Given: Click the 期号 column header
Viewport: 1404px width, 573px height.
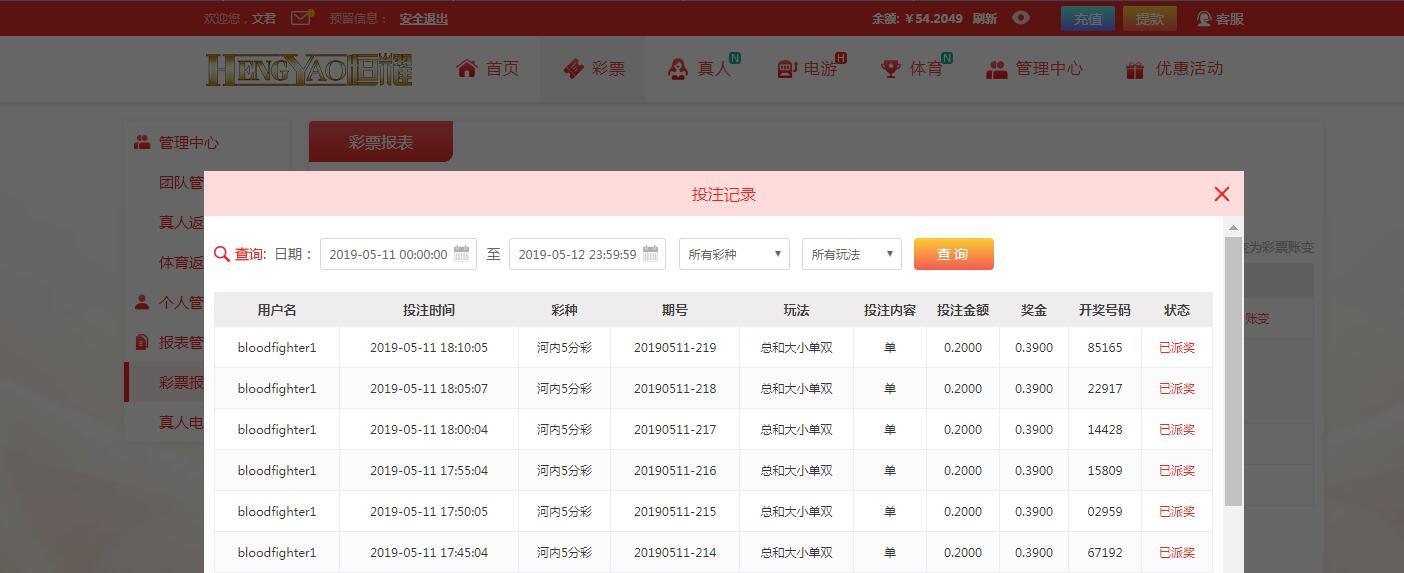Looking at the screenshot, I should pyautogui.click(x=675, y=310).
